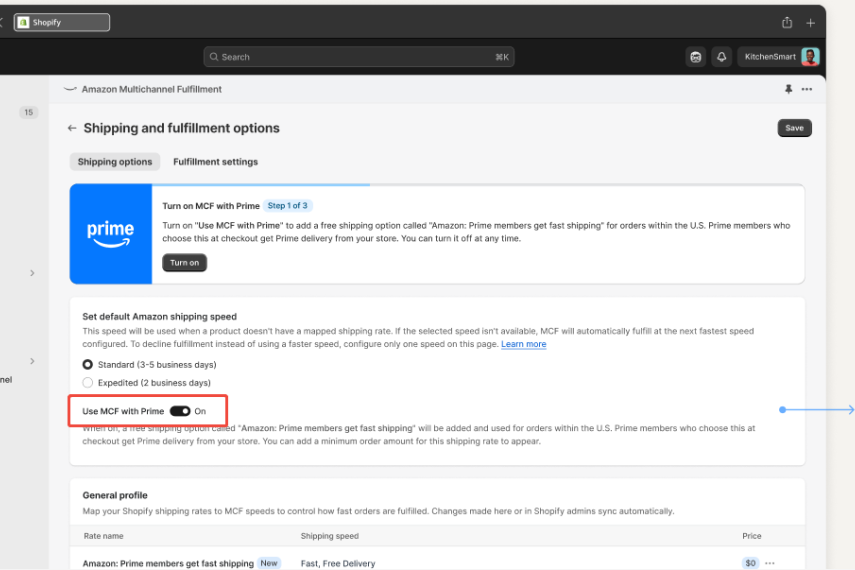Open the notifications bell
The image size is (855, 570).
point(721,57)
